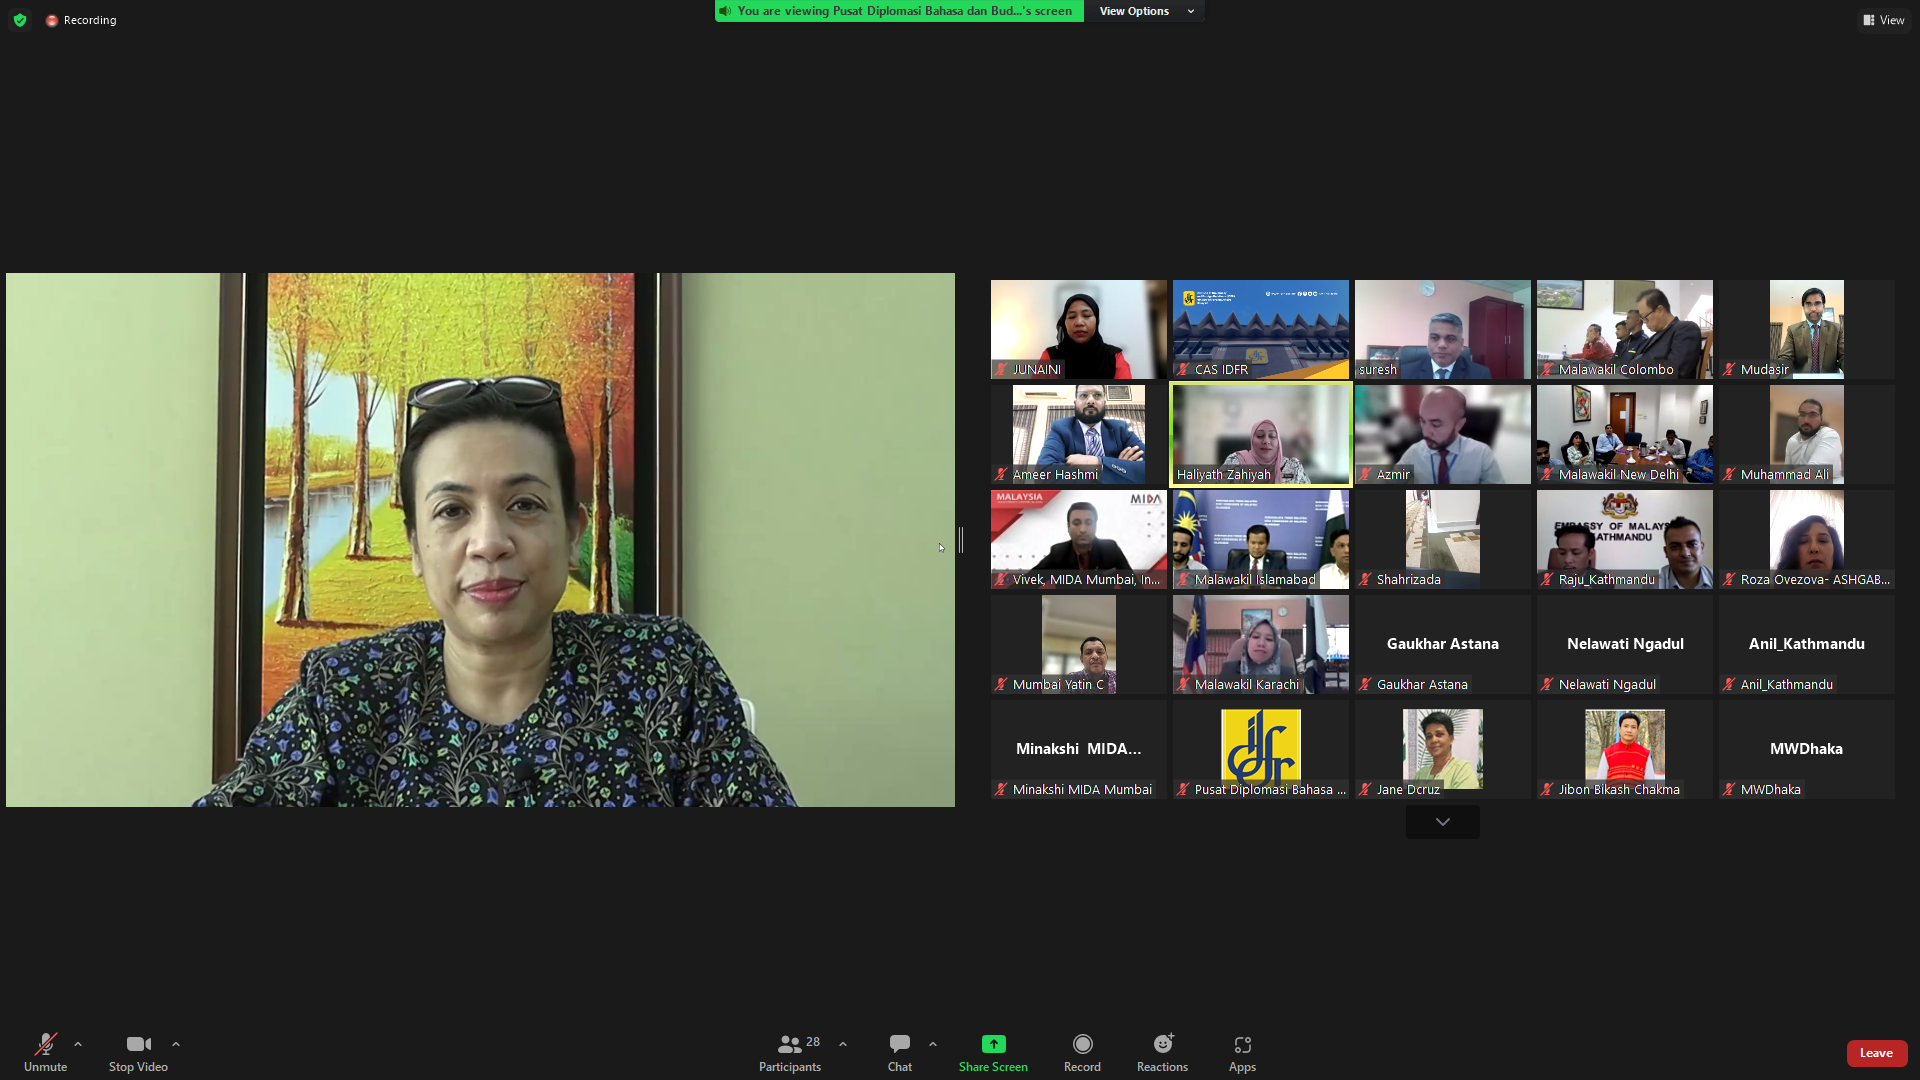Open the Reactions smiley icon
Image resolution: width=1920 pixels, height=1080 pixels.
point(1162,1044)
